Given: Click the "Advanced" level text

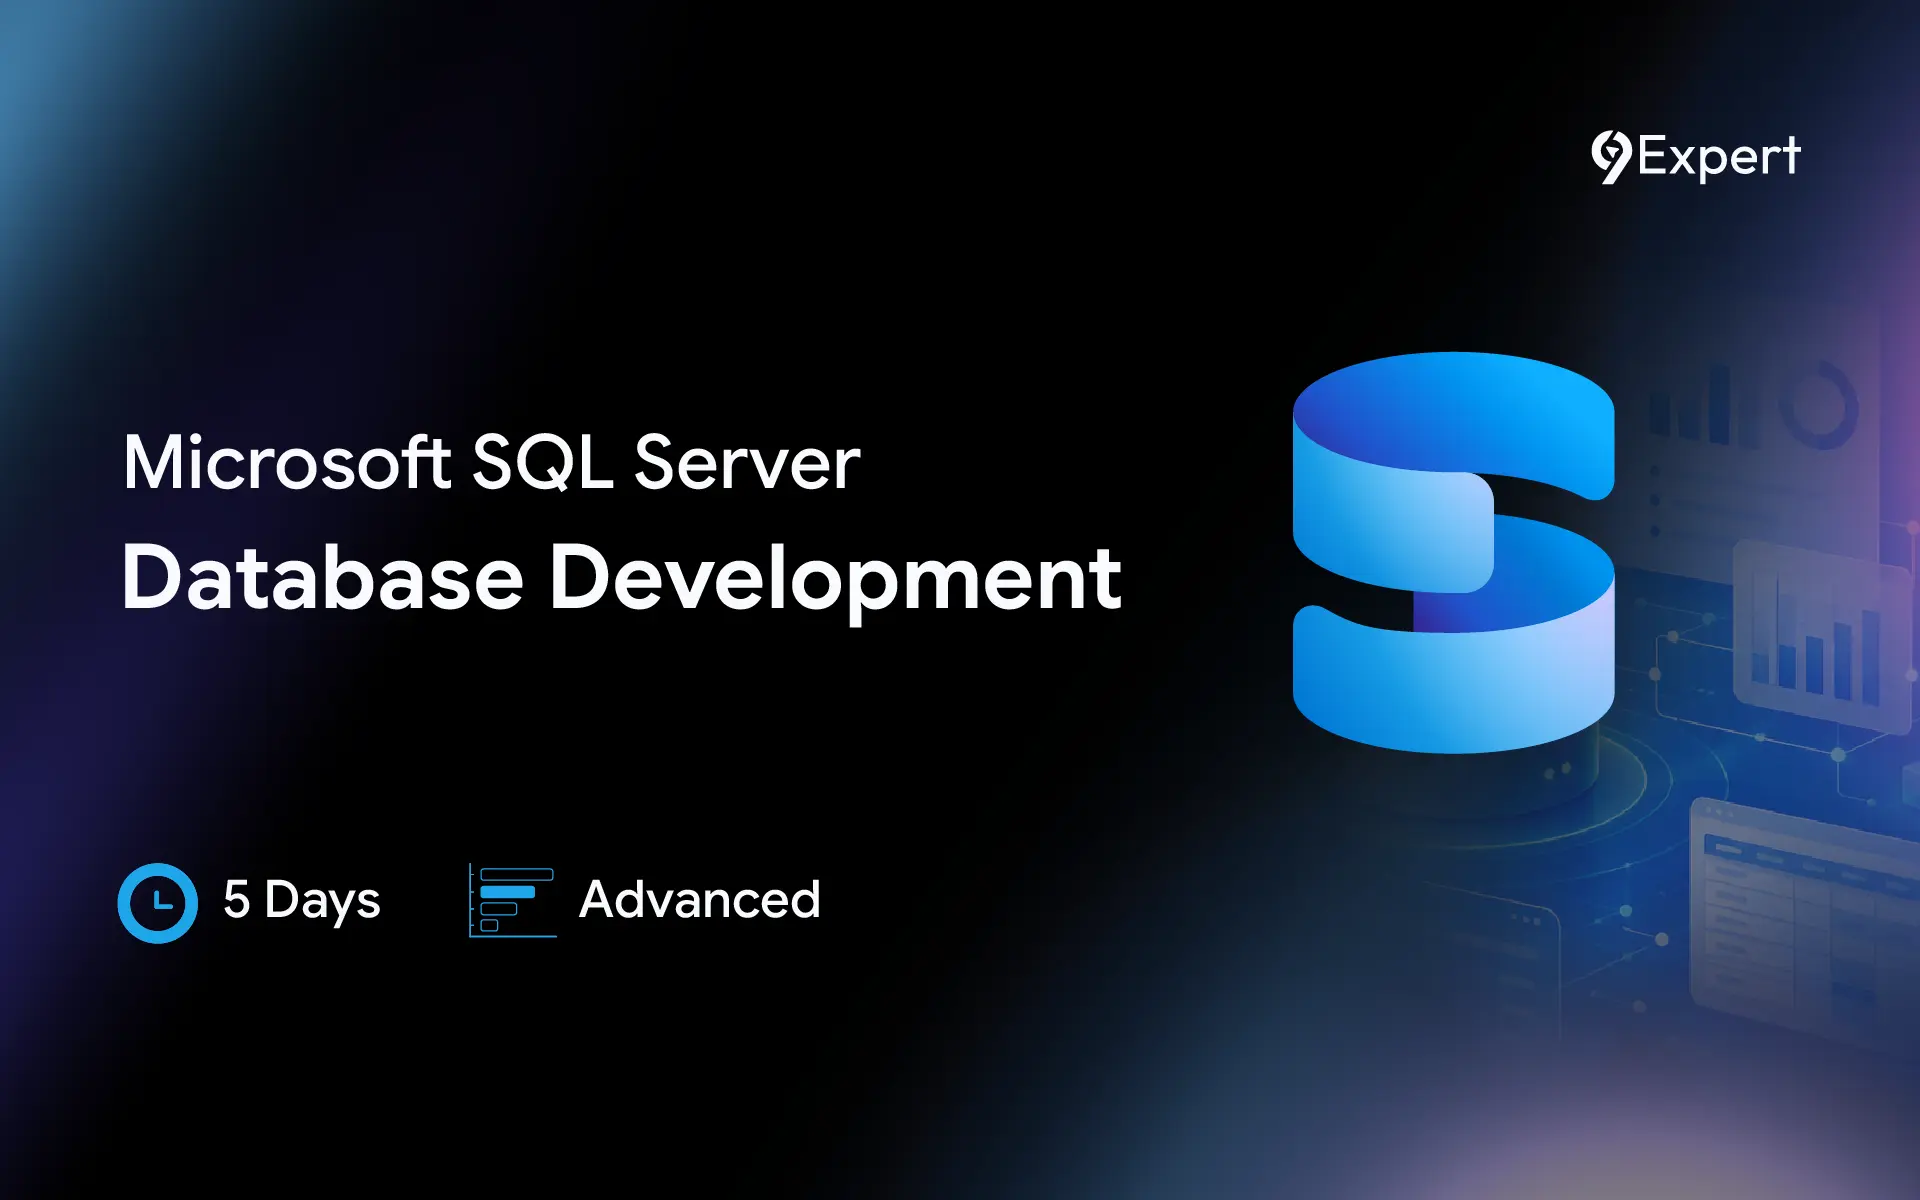Looking at the screenshot, I should pyautogui.click(x=700, y=899).
